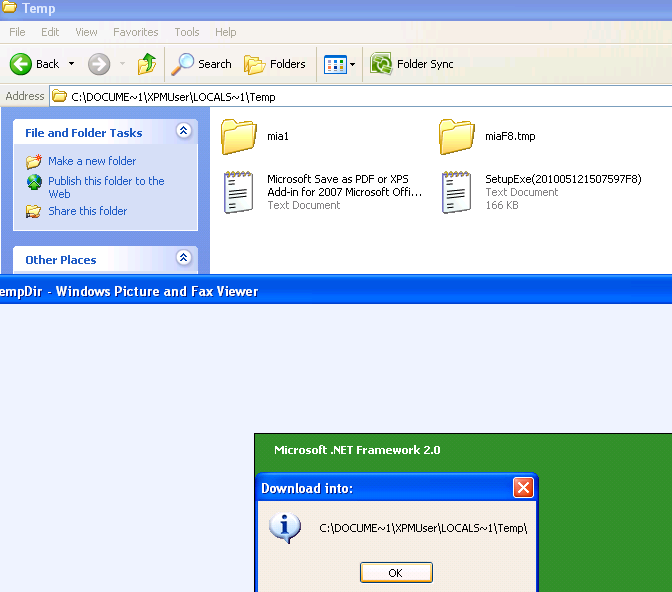Screen dimensions: 672x592
Task: Click the File and Folder Tasks heading
Action: tap(84, 133)
